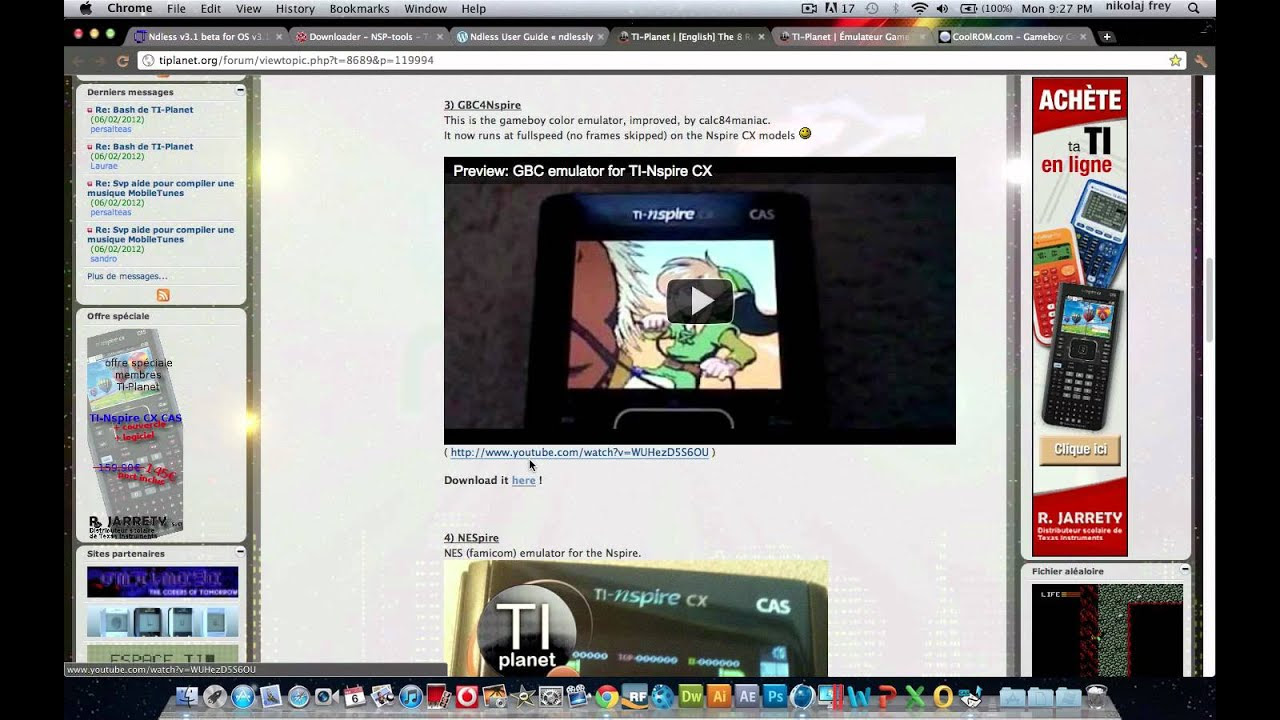The image size is (1280, 720).
Task: Switch to Ndless v3.1 beta tab
Action: (x=207, y=37)
